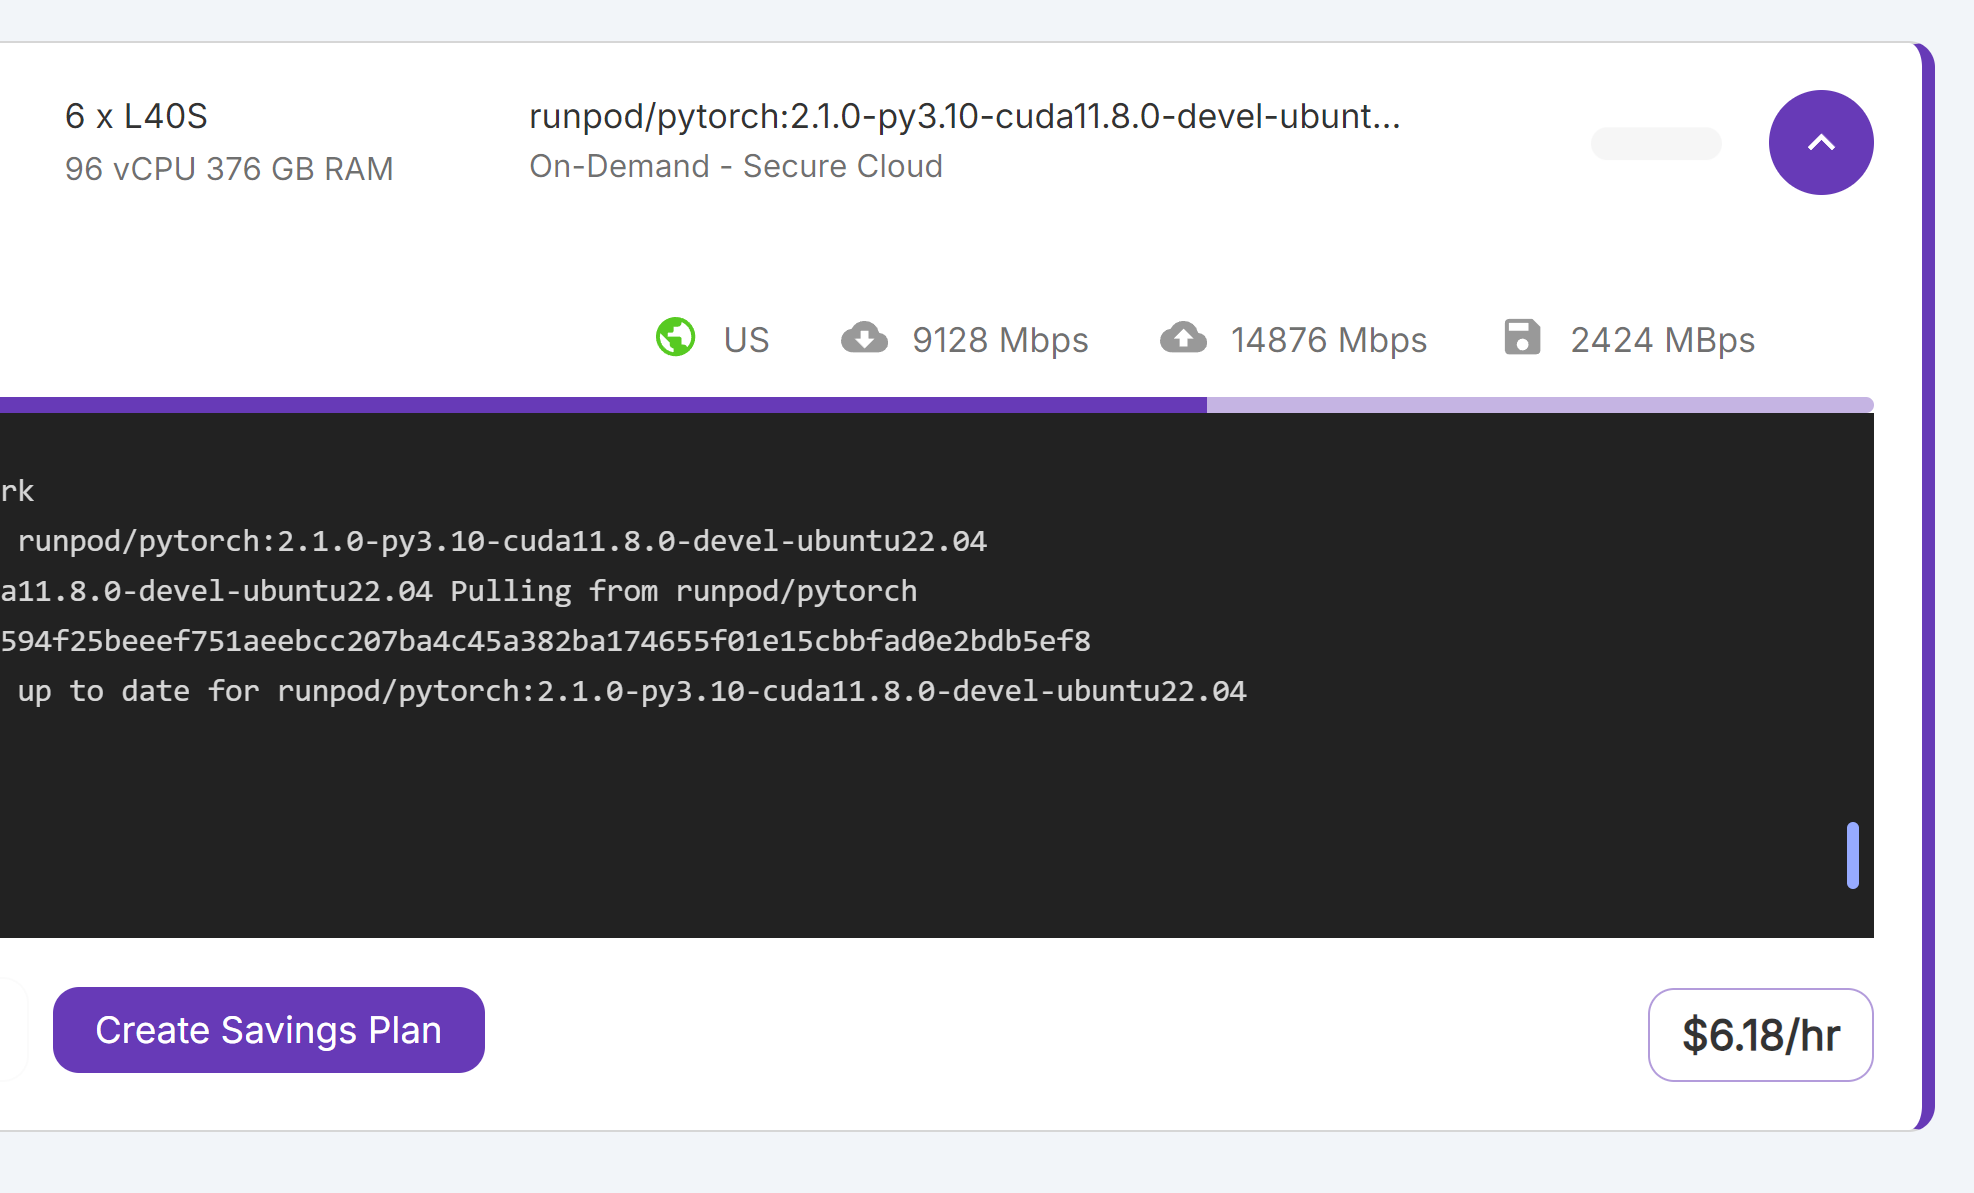Click the $6.18/hr price badge
Image resolution: width=1974 pixels, height=1193 pixels.
click(x=1760, y=1035)
